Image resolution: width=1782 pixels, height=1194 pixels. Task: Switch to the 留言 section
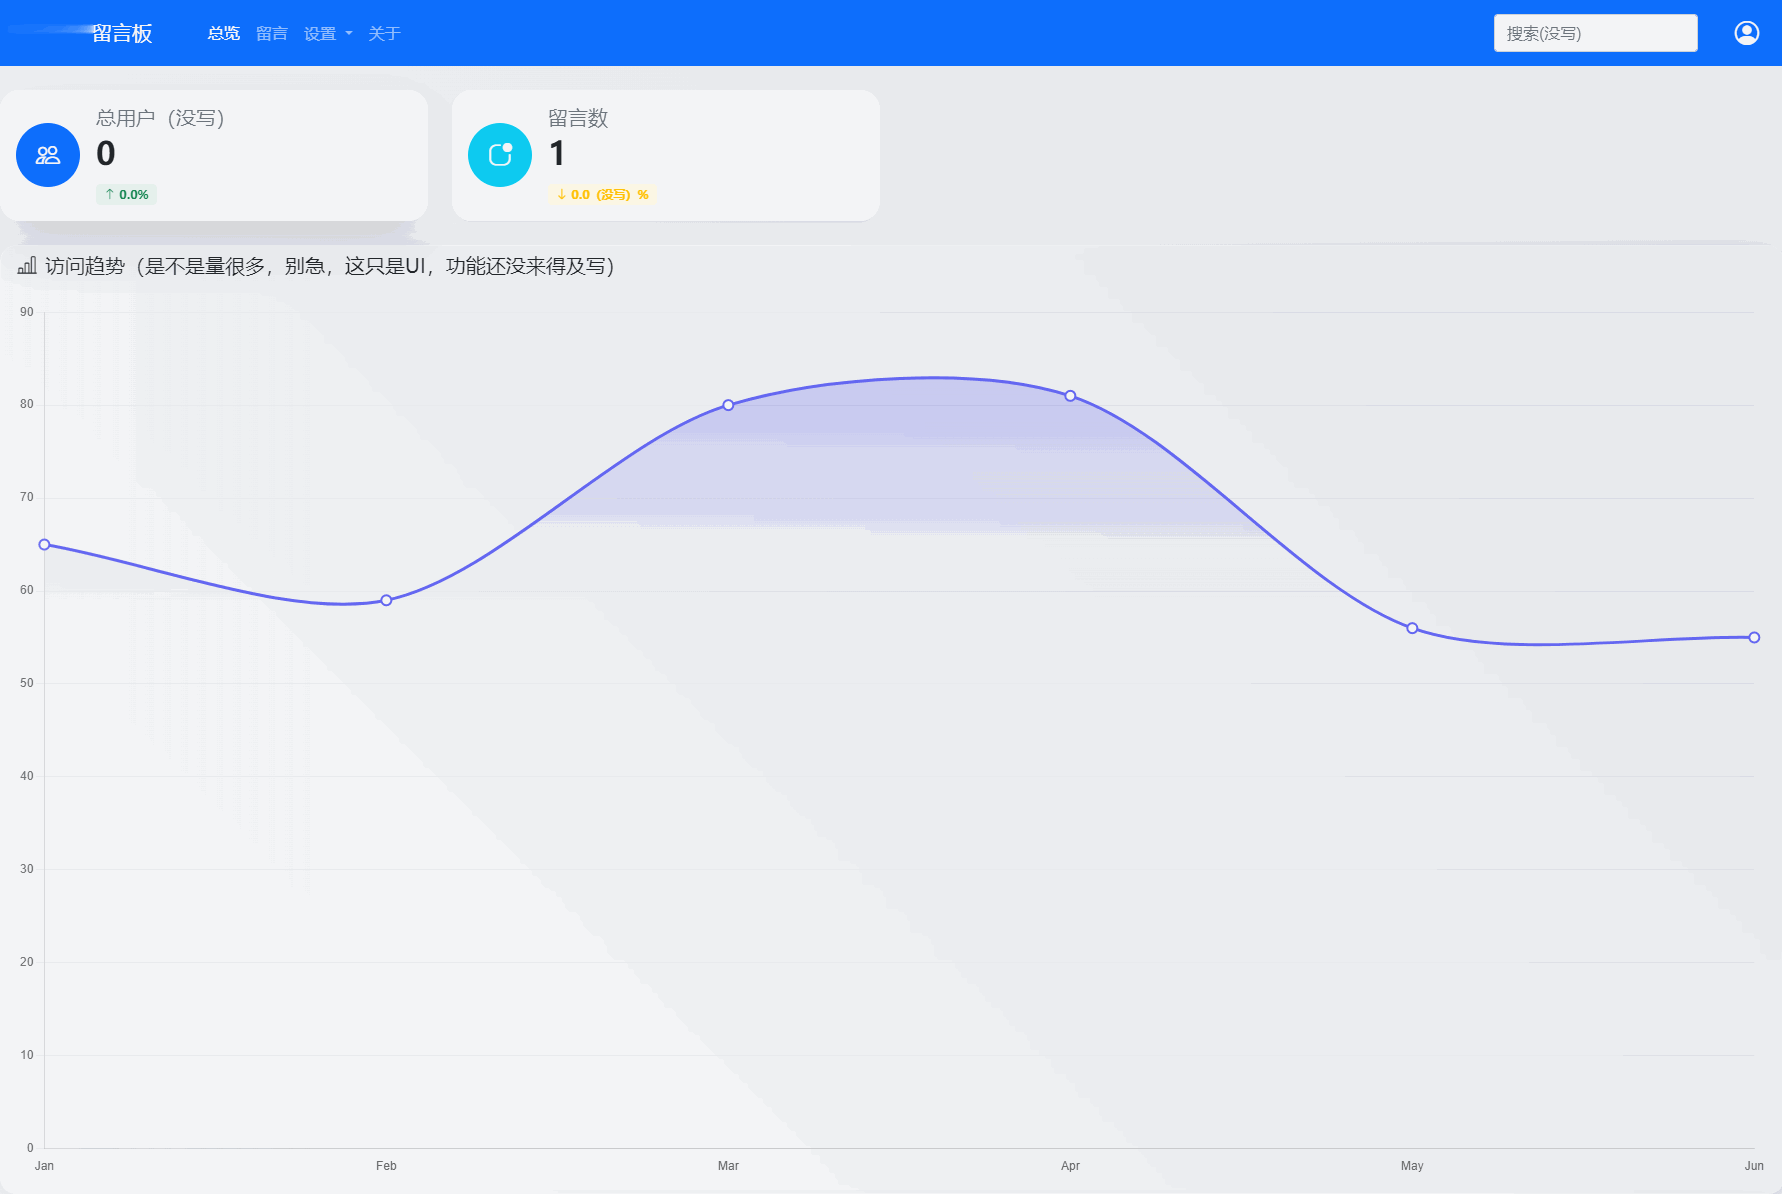coord(271,33)
